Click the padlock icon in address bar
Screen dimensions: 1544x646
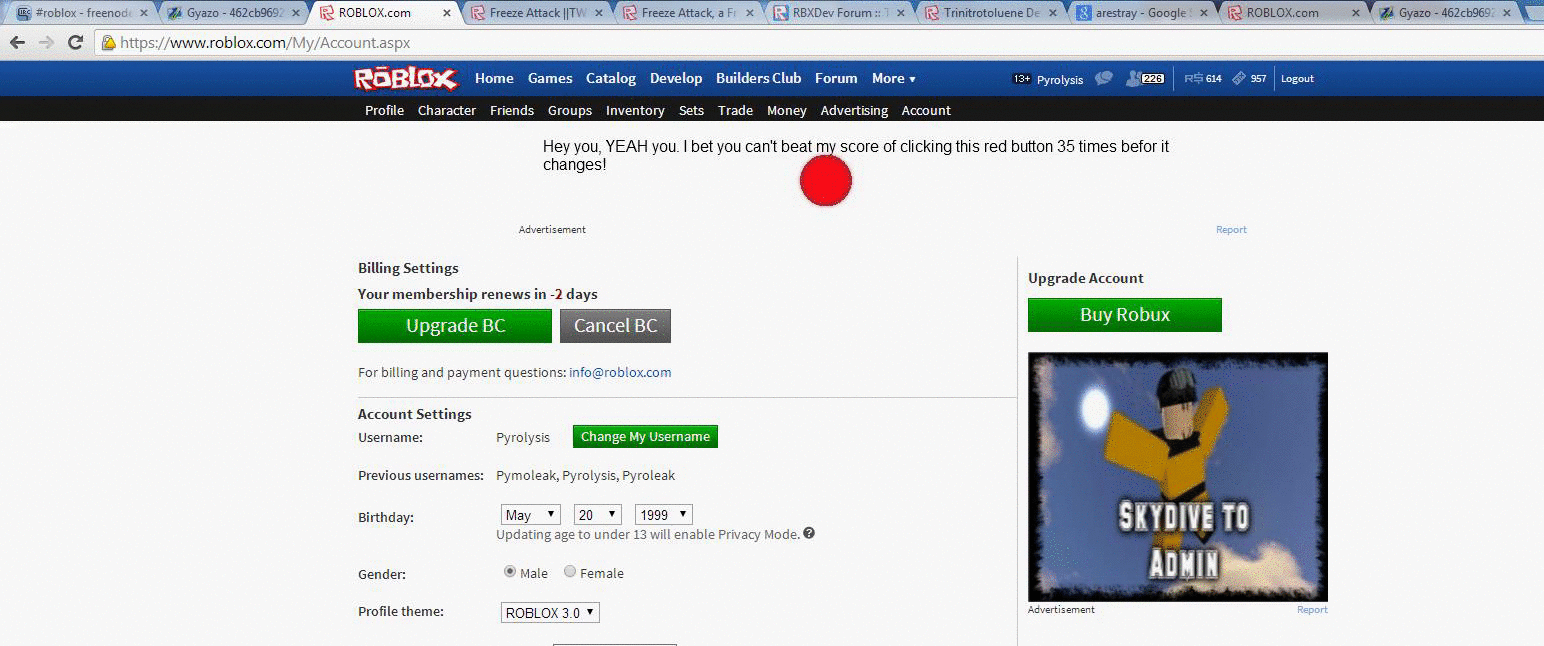click(x=108, y=43)
